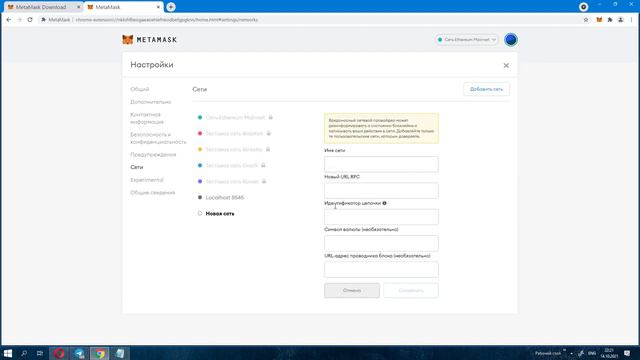Select the Сети settings tab
The height and width of the screenshot is (360, 640).
click(x=137, y=167)
